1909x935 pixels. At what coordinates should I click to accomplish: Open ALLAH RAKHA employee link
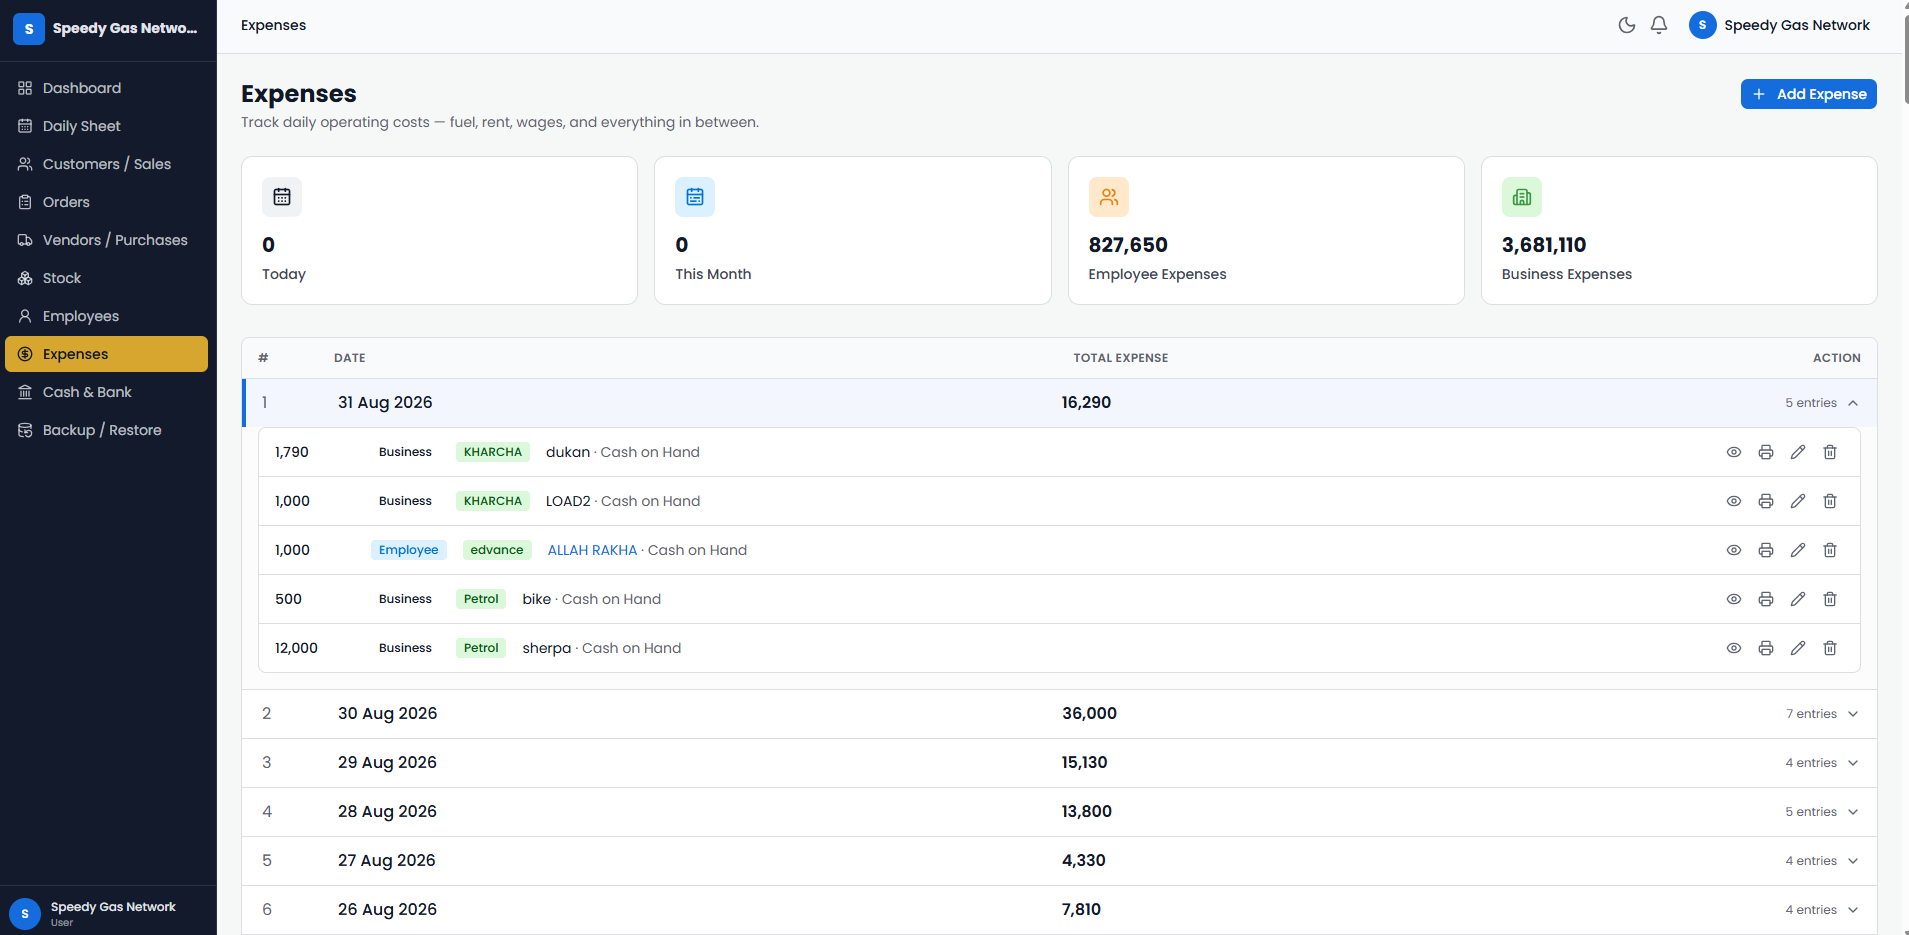click(592, 550)
